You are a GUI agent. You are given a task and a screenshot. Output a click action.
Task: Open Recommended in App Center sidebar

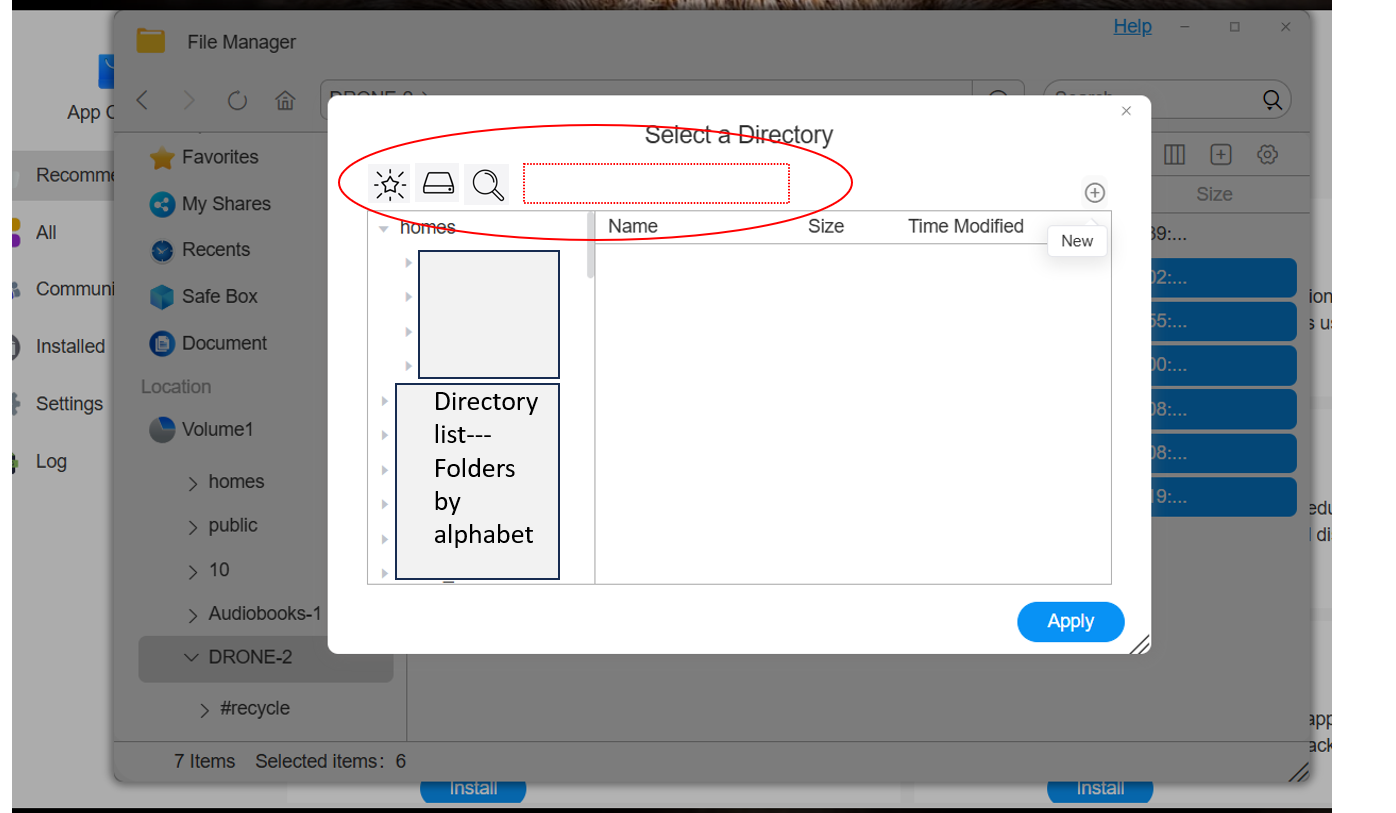65,176
